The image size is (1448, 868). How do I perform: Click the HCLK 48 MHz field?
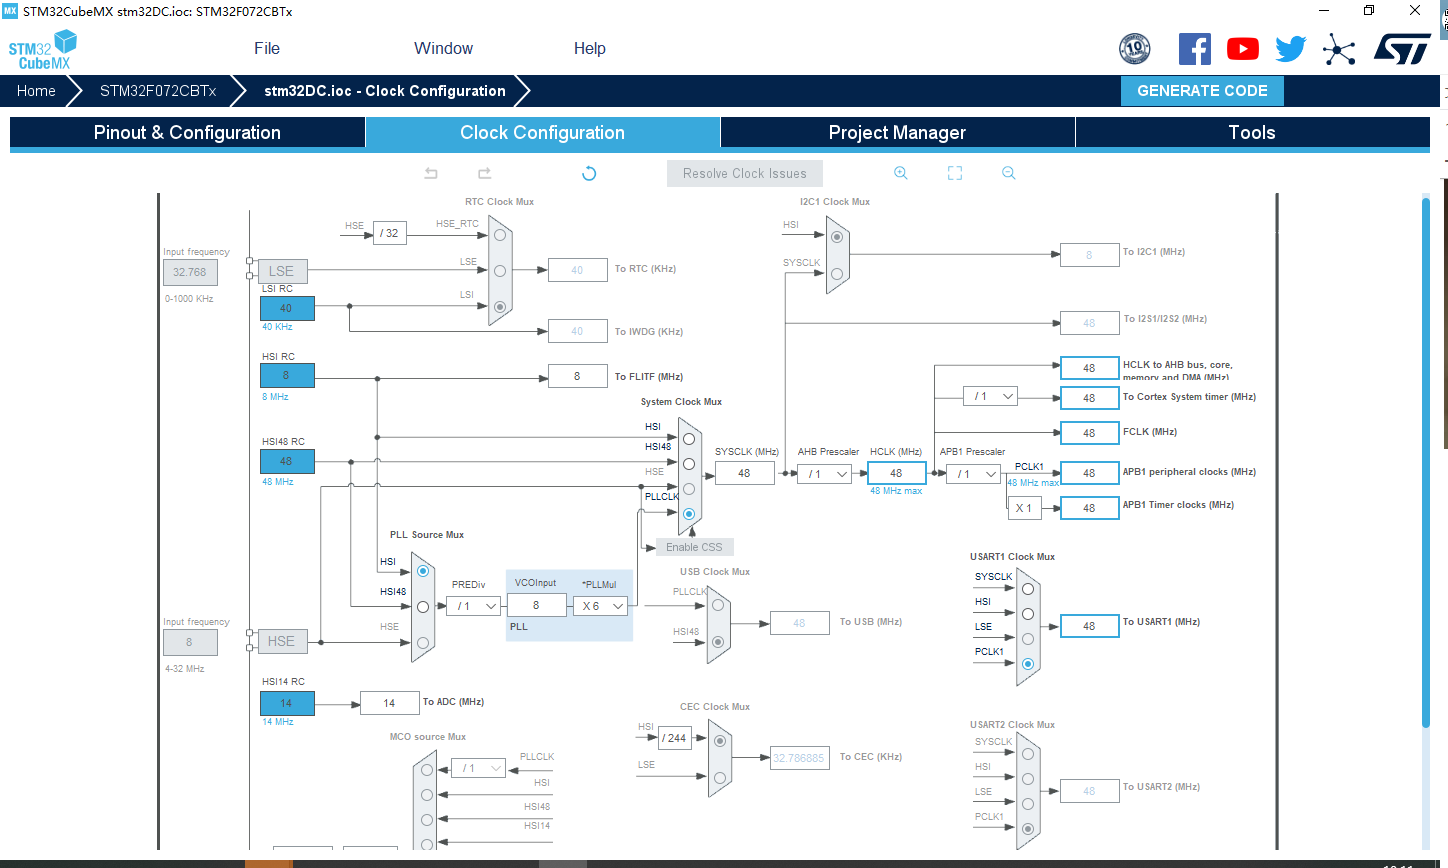pyautogui.click(x=896, y=473)
